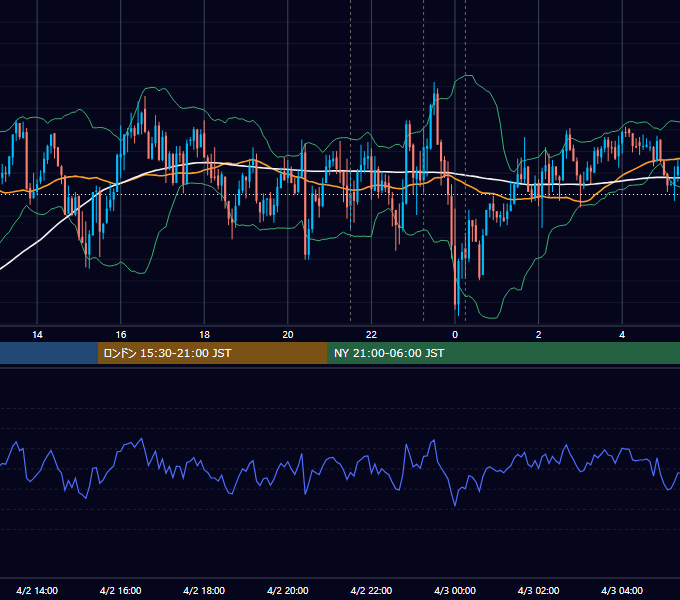Click the 4/3 02:00 label on oscillator axis
The height and width of the screenshot is (600, 680).
(x=538, y=590)
